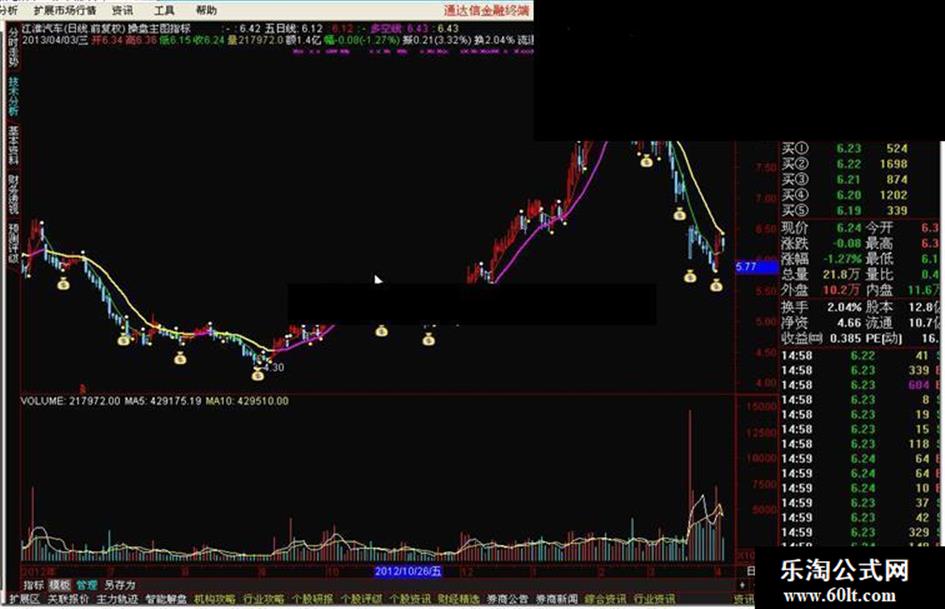Image resolution: width=945 pixels, height=609 pixels.
Task: Open the 券商新闻 bottom tab
Action: (x=556, y=599)
